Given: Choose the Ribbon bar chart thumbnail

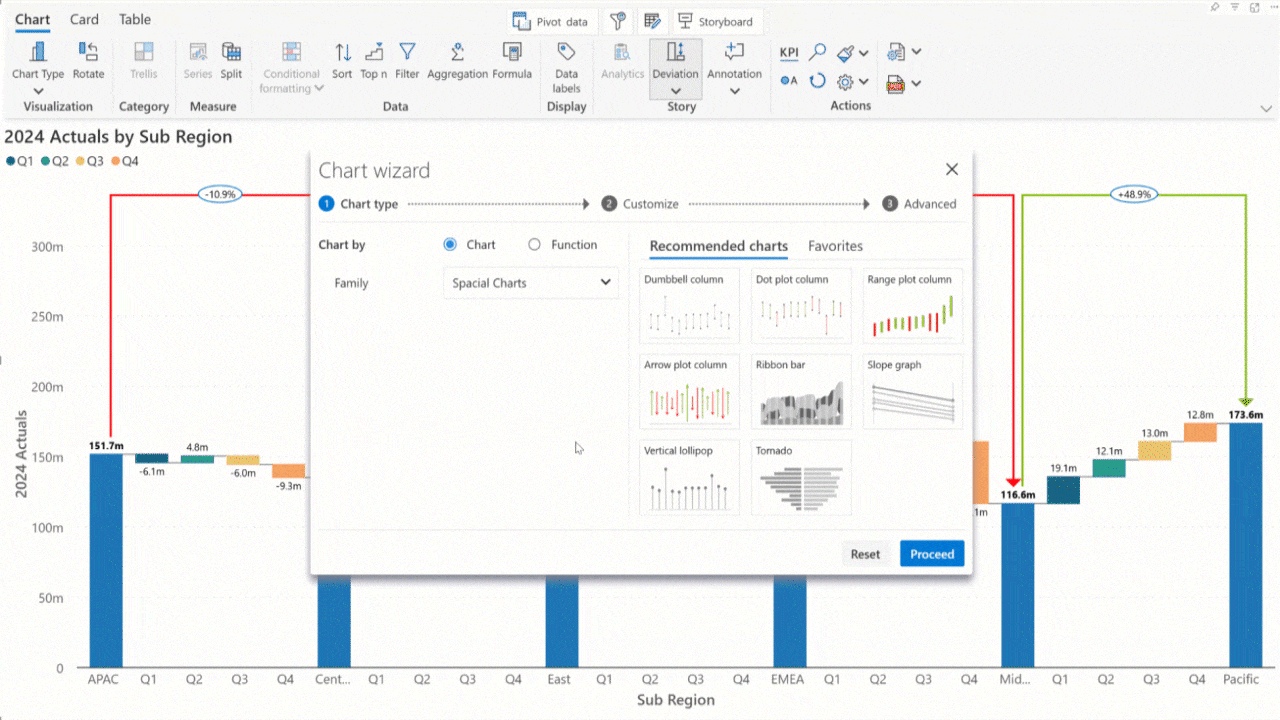Looking at the screenshot, I should 801,391.
